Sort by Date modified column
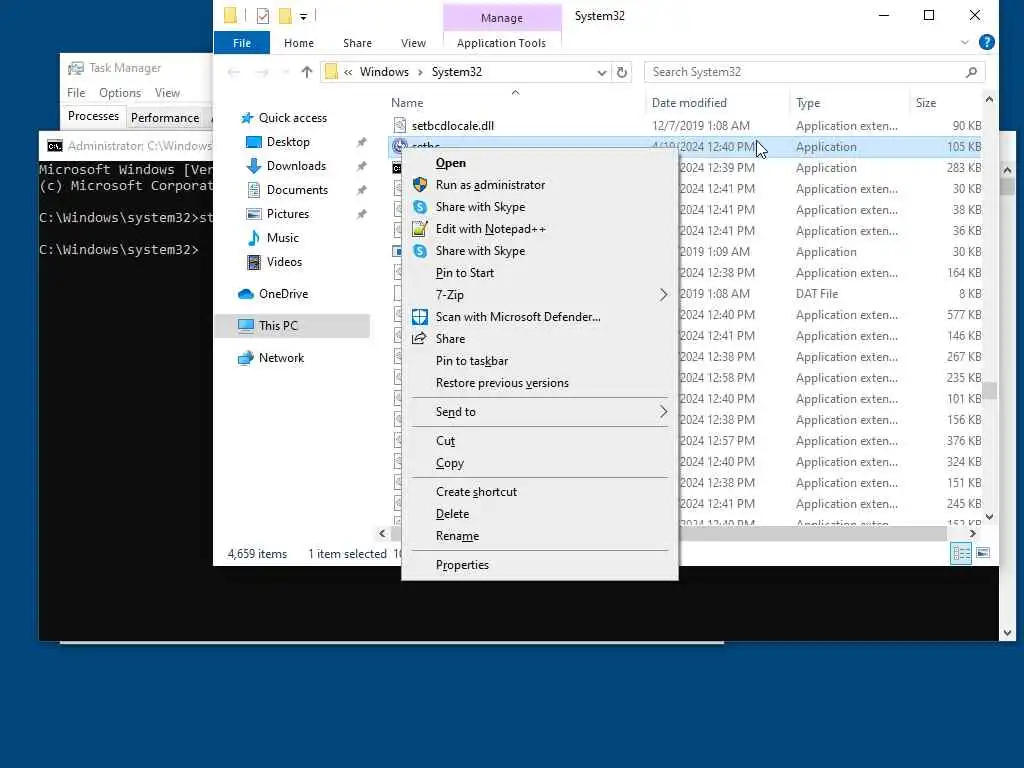The height and width of the screenshot is (768, 1024). (x=689, y=103)
